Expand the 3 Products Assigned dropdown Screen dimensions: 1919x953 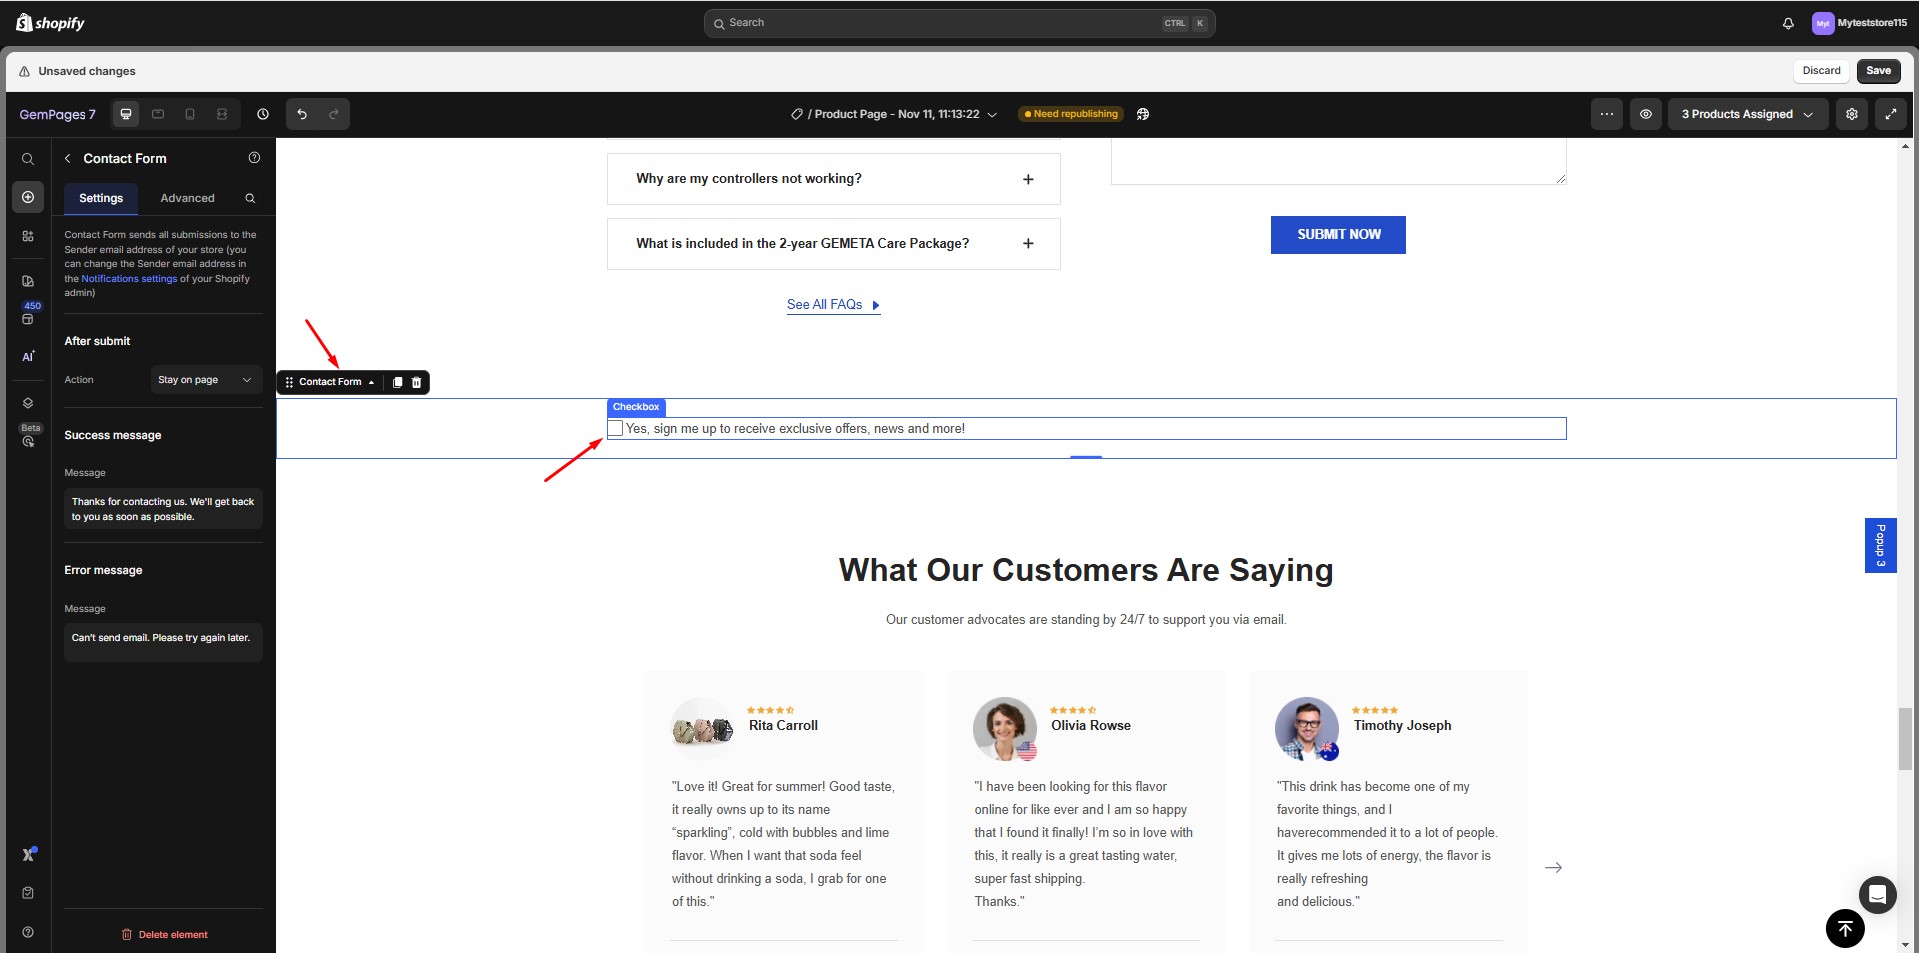click(x=1746, y=114)
